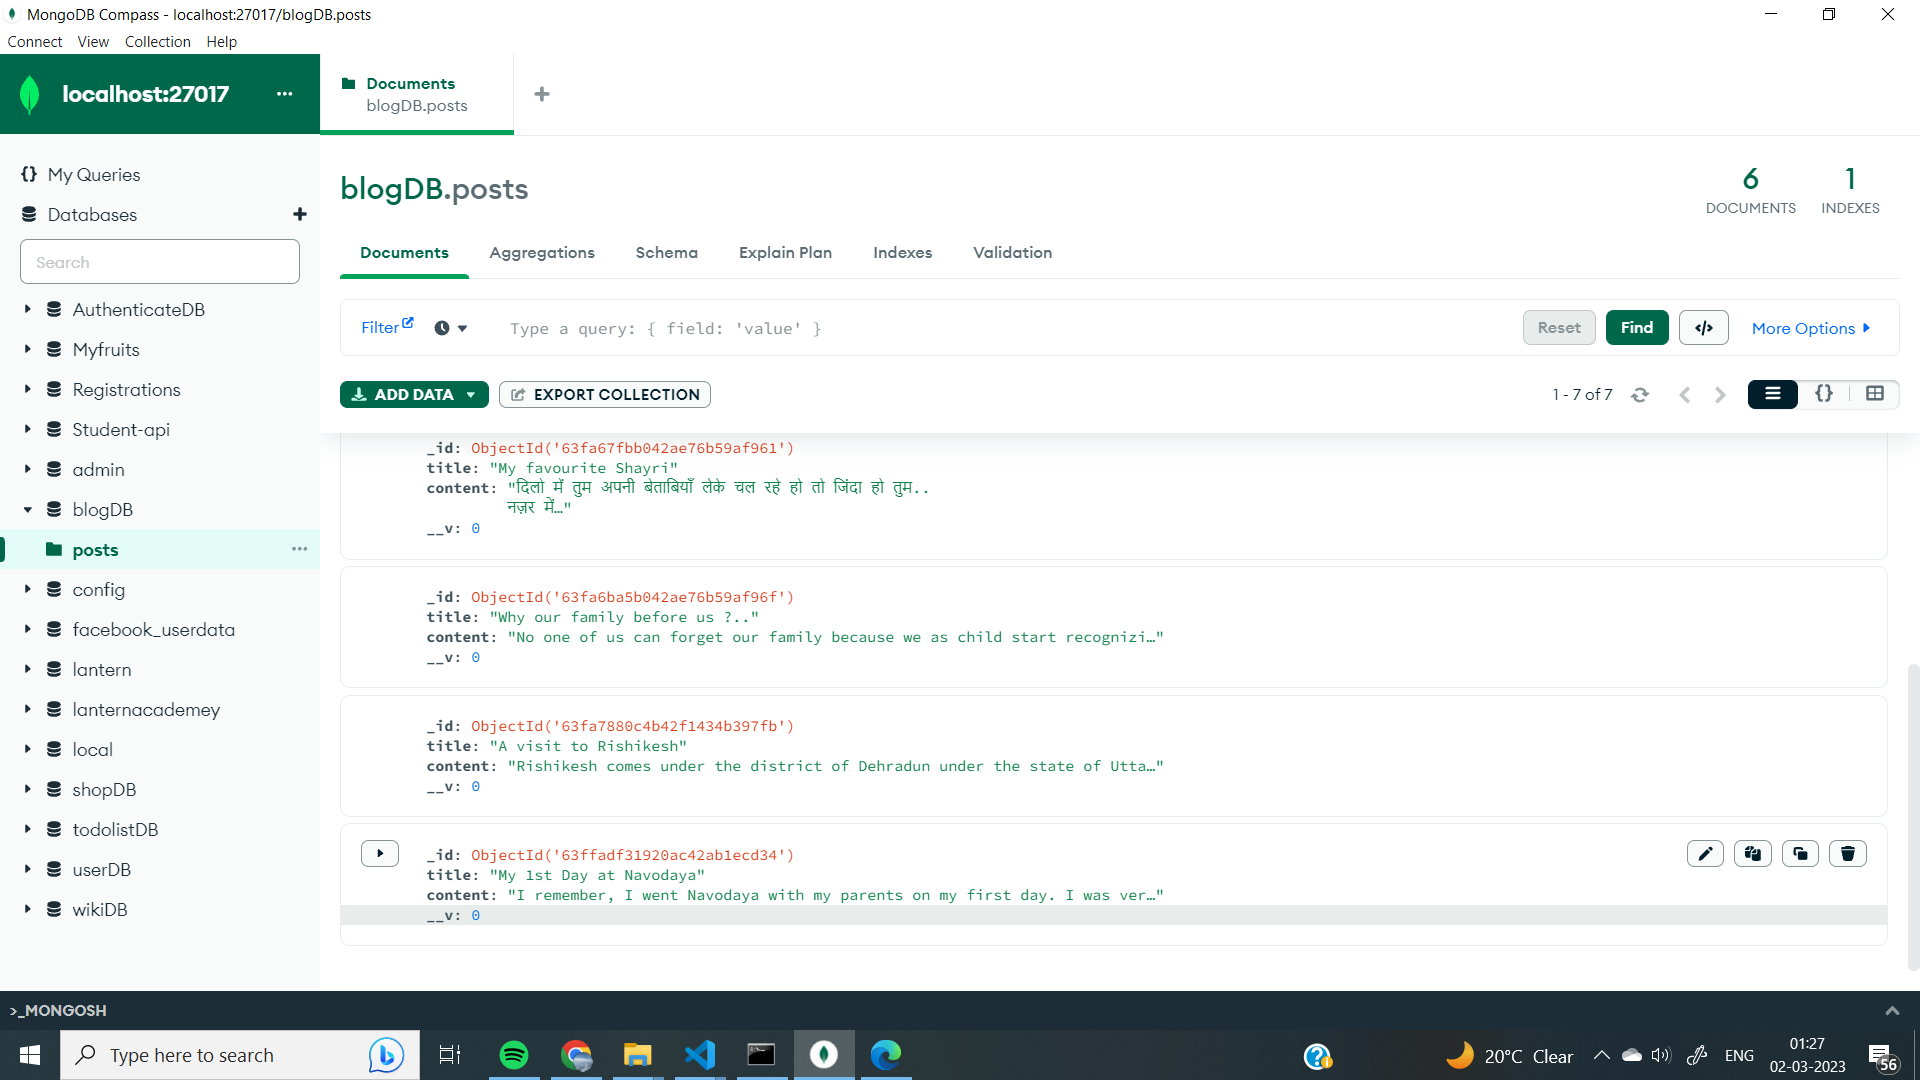
Task: Clone the Navodaya document
Action: 1800,853
